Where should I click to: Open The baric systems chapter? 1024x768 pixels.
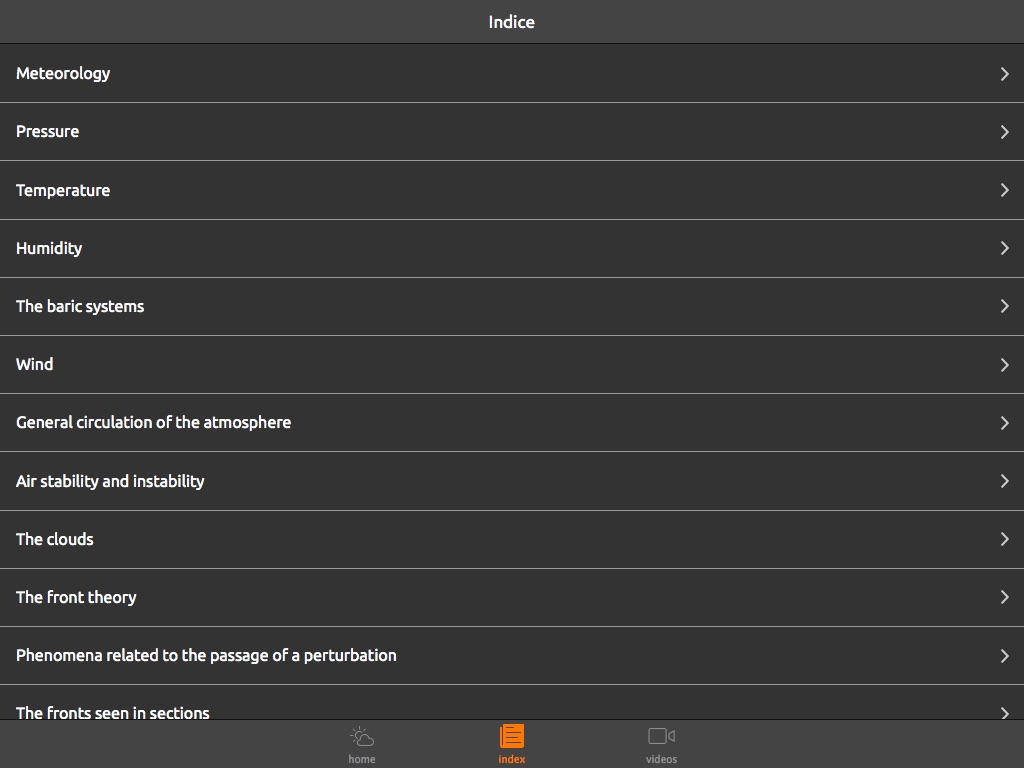(80, 306)
